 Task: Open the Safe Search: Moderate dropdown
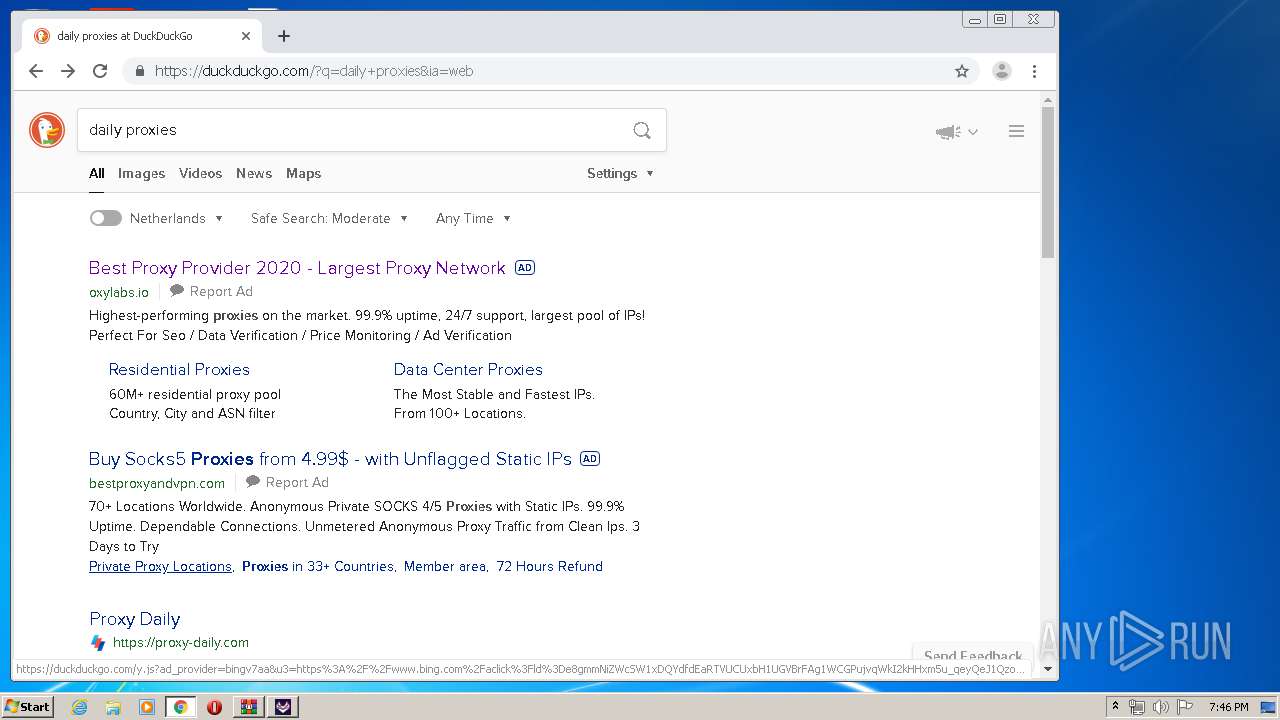click(x=330, y=218)
